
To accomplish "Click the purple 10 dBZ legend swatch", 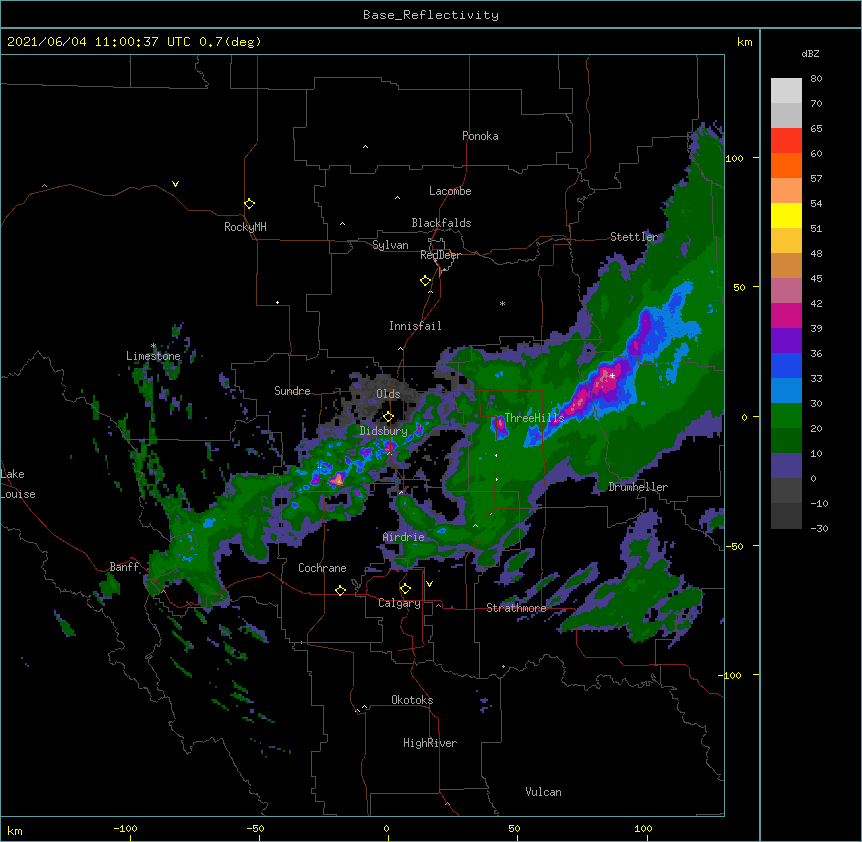I will (x=786, y=466).
